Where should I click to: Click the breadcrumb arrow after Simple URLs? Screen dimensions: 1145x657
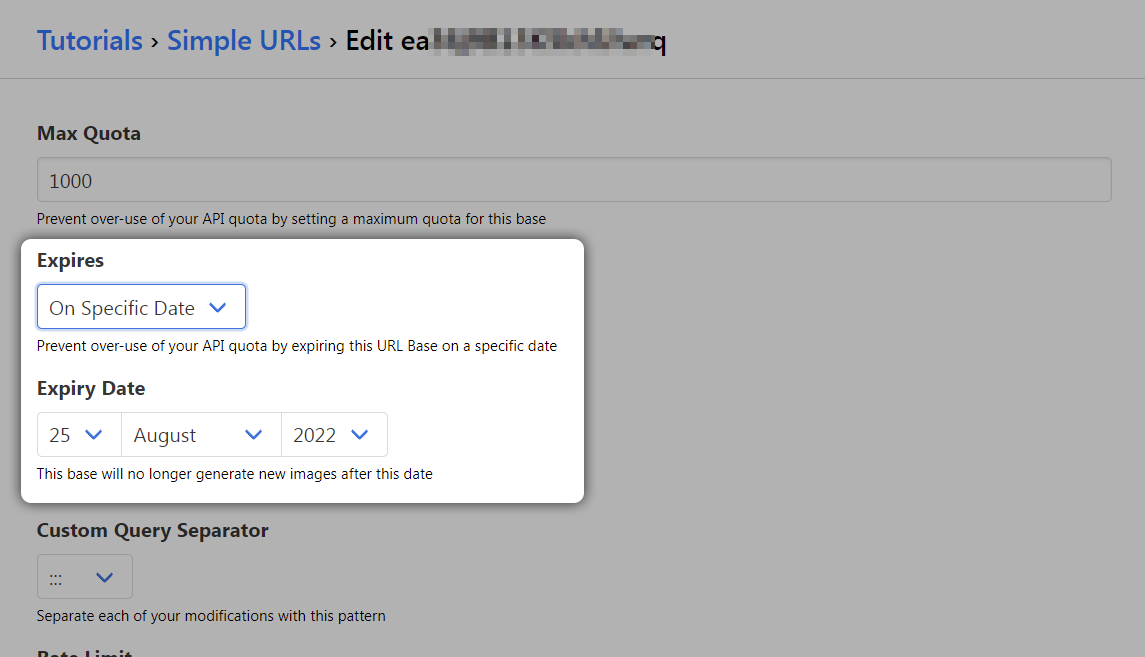(333, 42)
